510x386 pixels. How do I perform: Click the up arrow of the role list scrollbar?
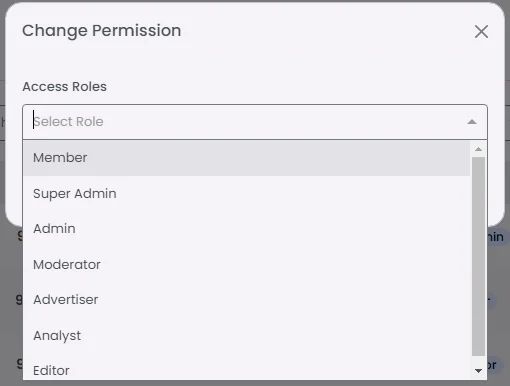478,149
